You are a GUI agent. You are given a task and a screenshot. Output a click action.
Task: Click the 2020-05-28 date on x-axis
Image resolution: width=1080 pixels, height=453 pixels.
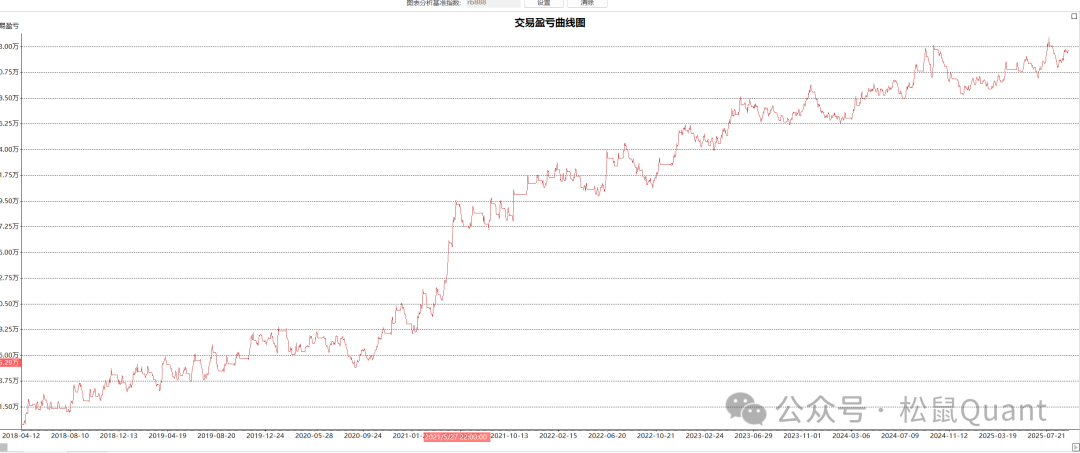click(x=315, y=436)
